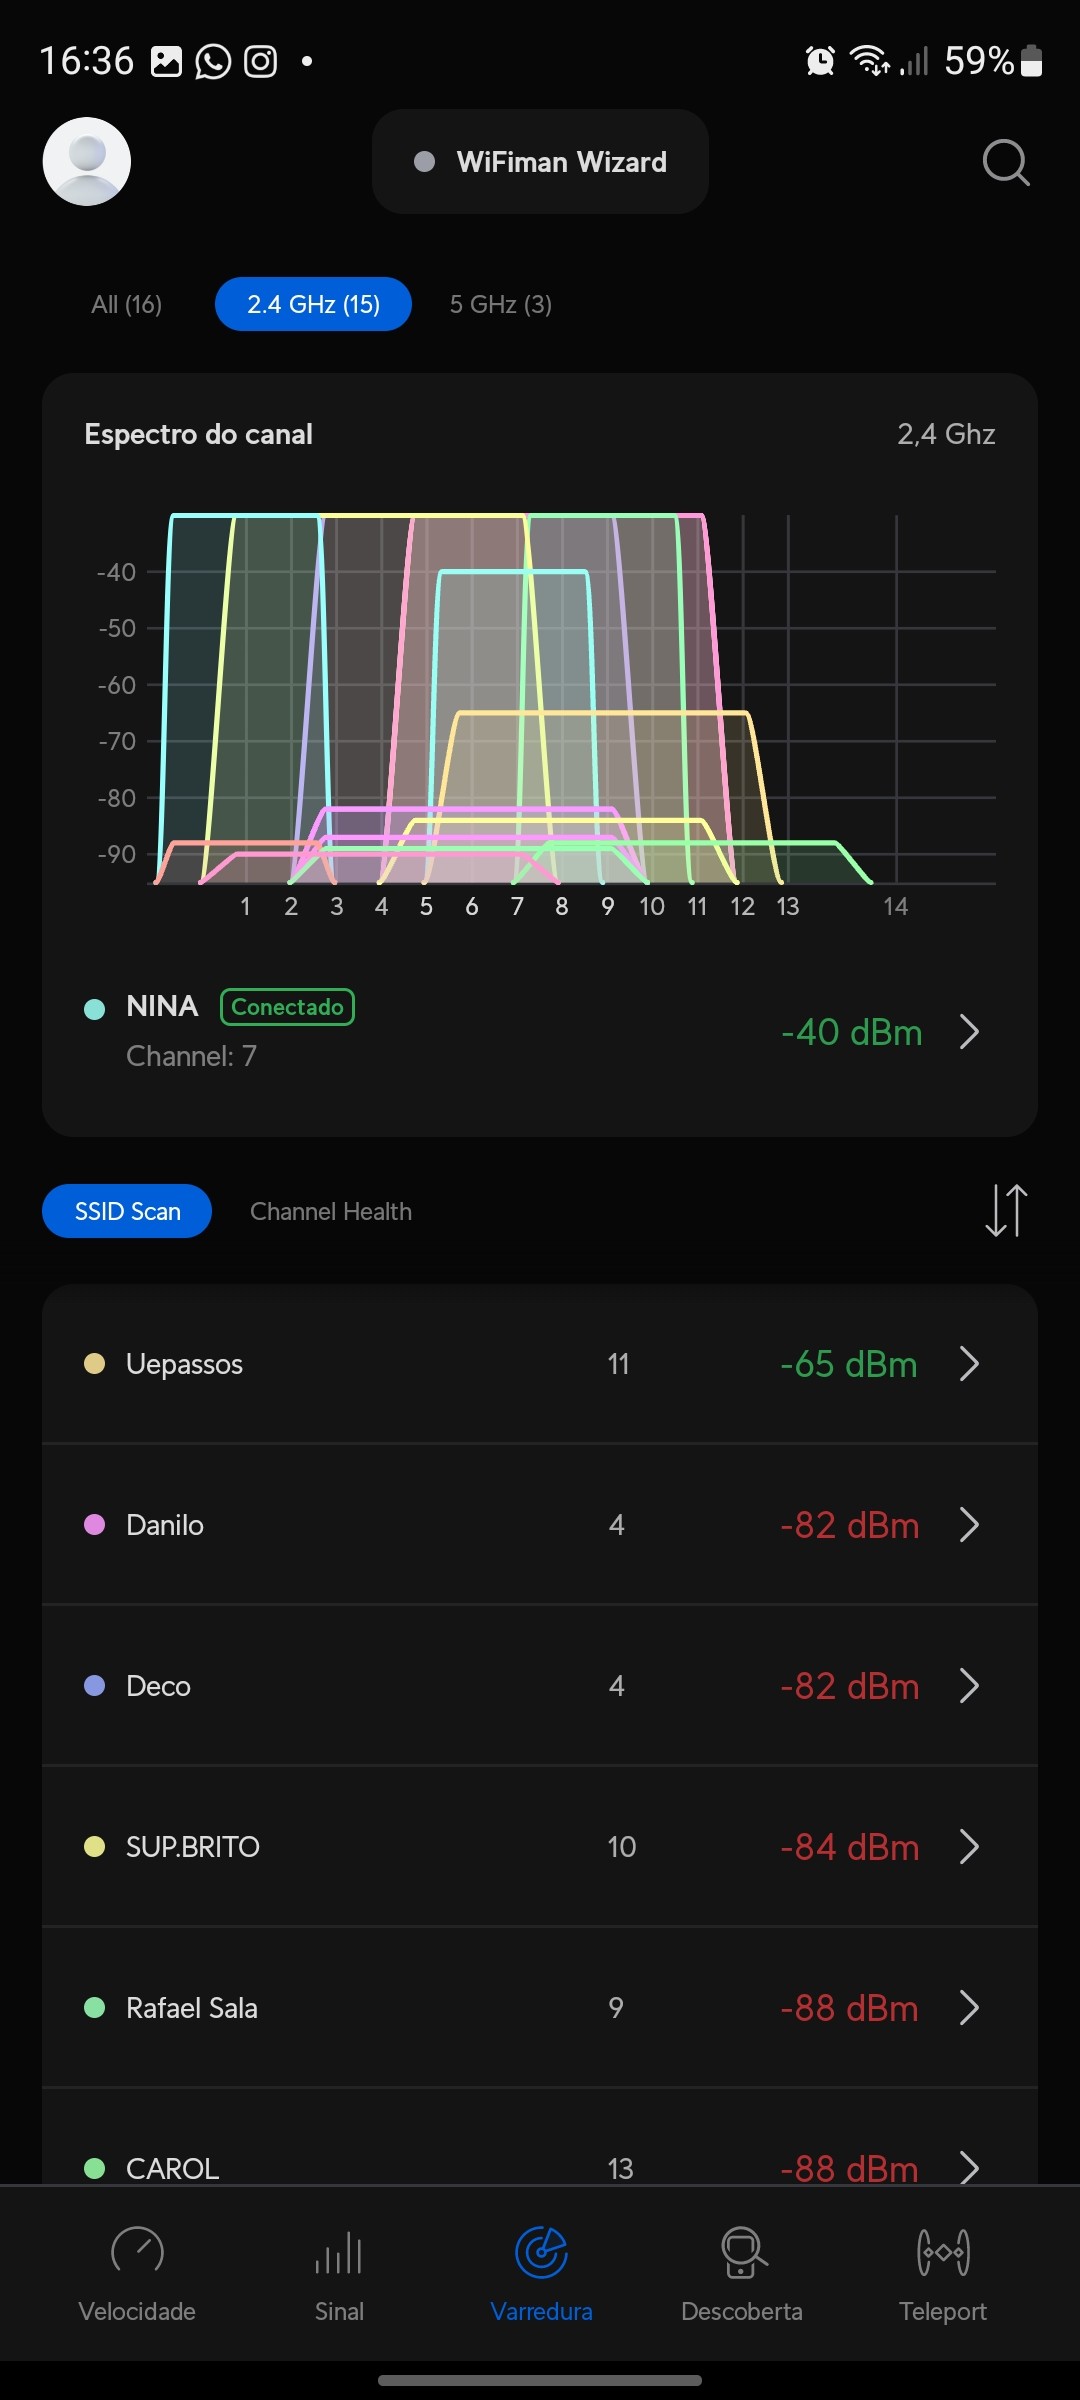
Task: Tap the yellow SUP.BRITO color dot
Action: (x=95, y=1846)
